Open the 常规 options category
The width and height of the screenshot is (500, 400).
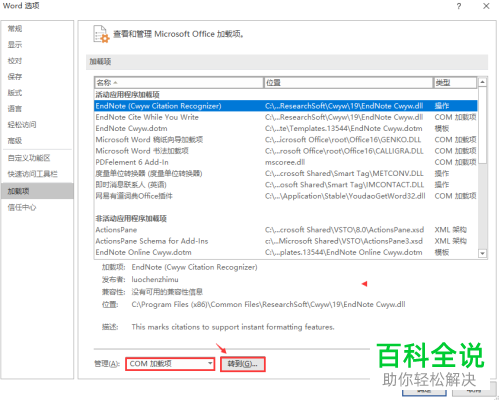15,29
